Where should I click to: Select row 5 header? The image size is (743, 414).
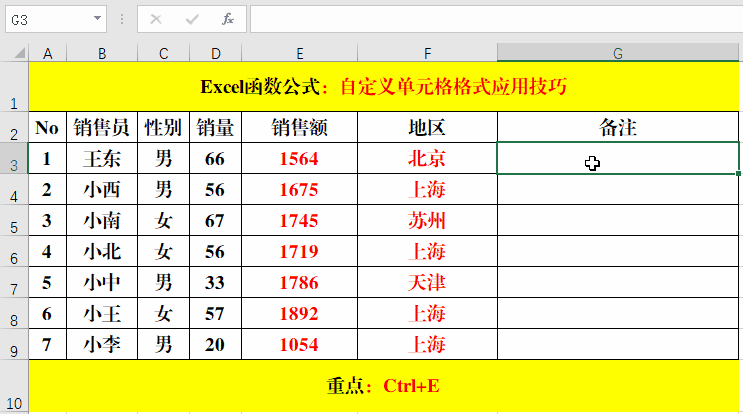(14, 220)
